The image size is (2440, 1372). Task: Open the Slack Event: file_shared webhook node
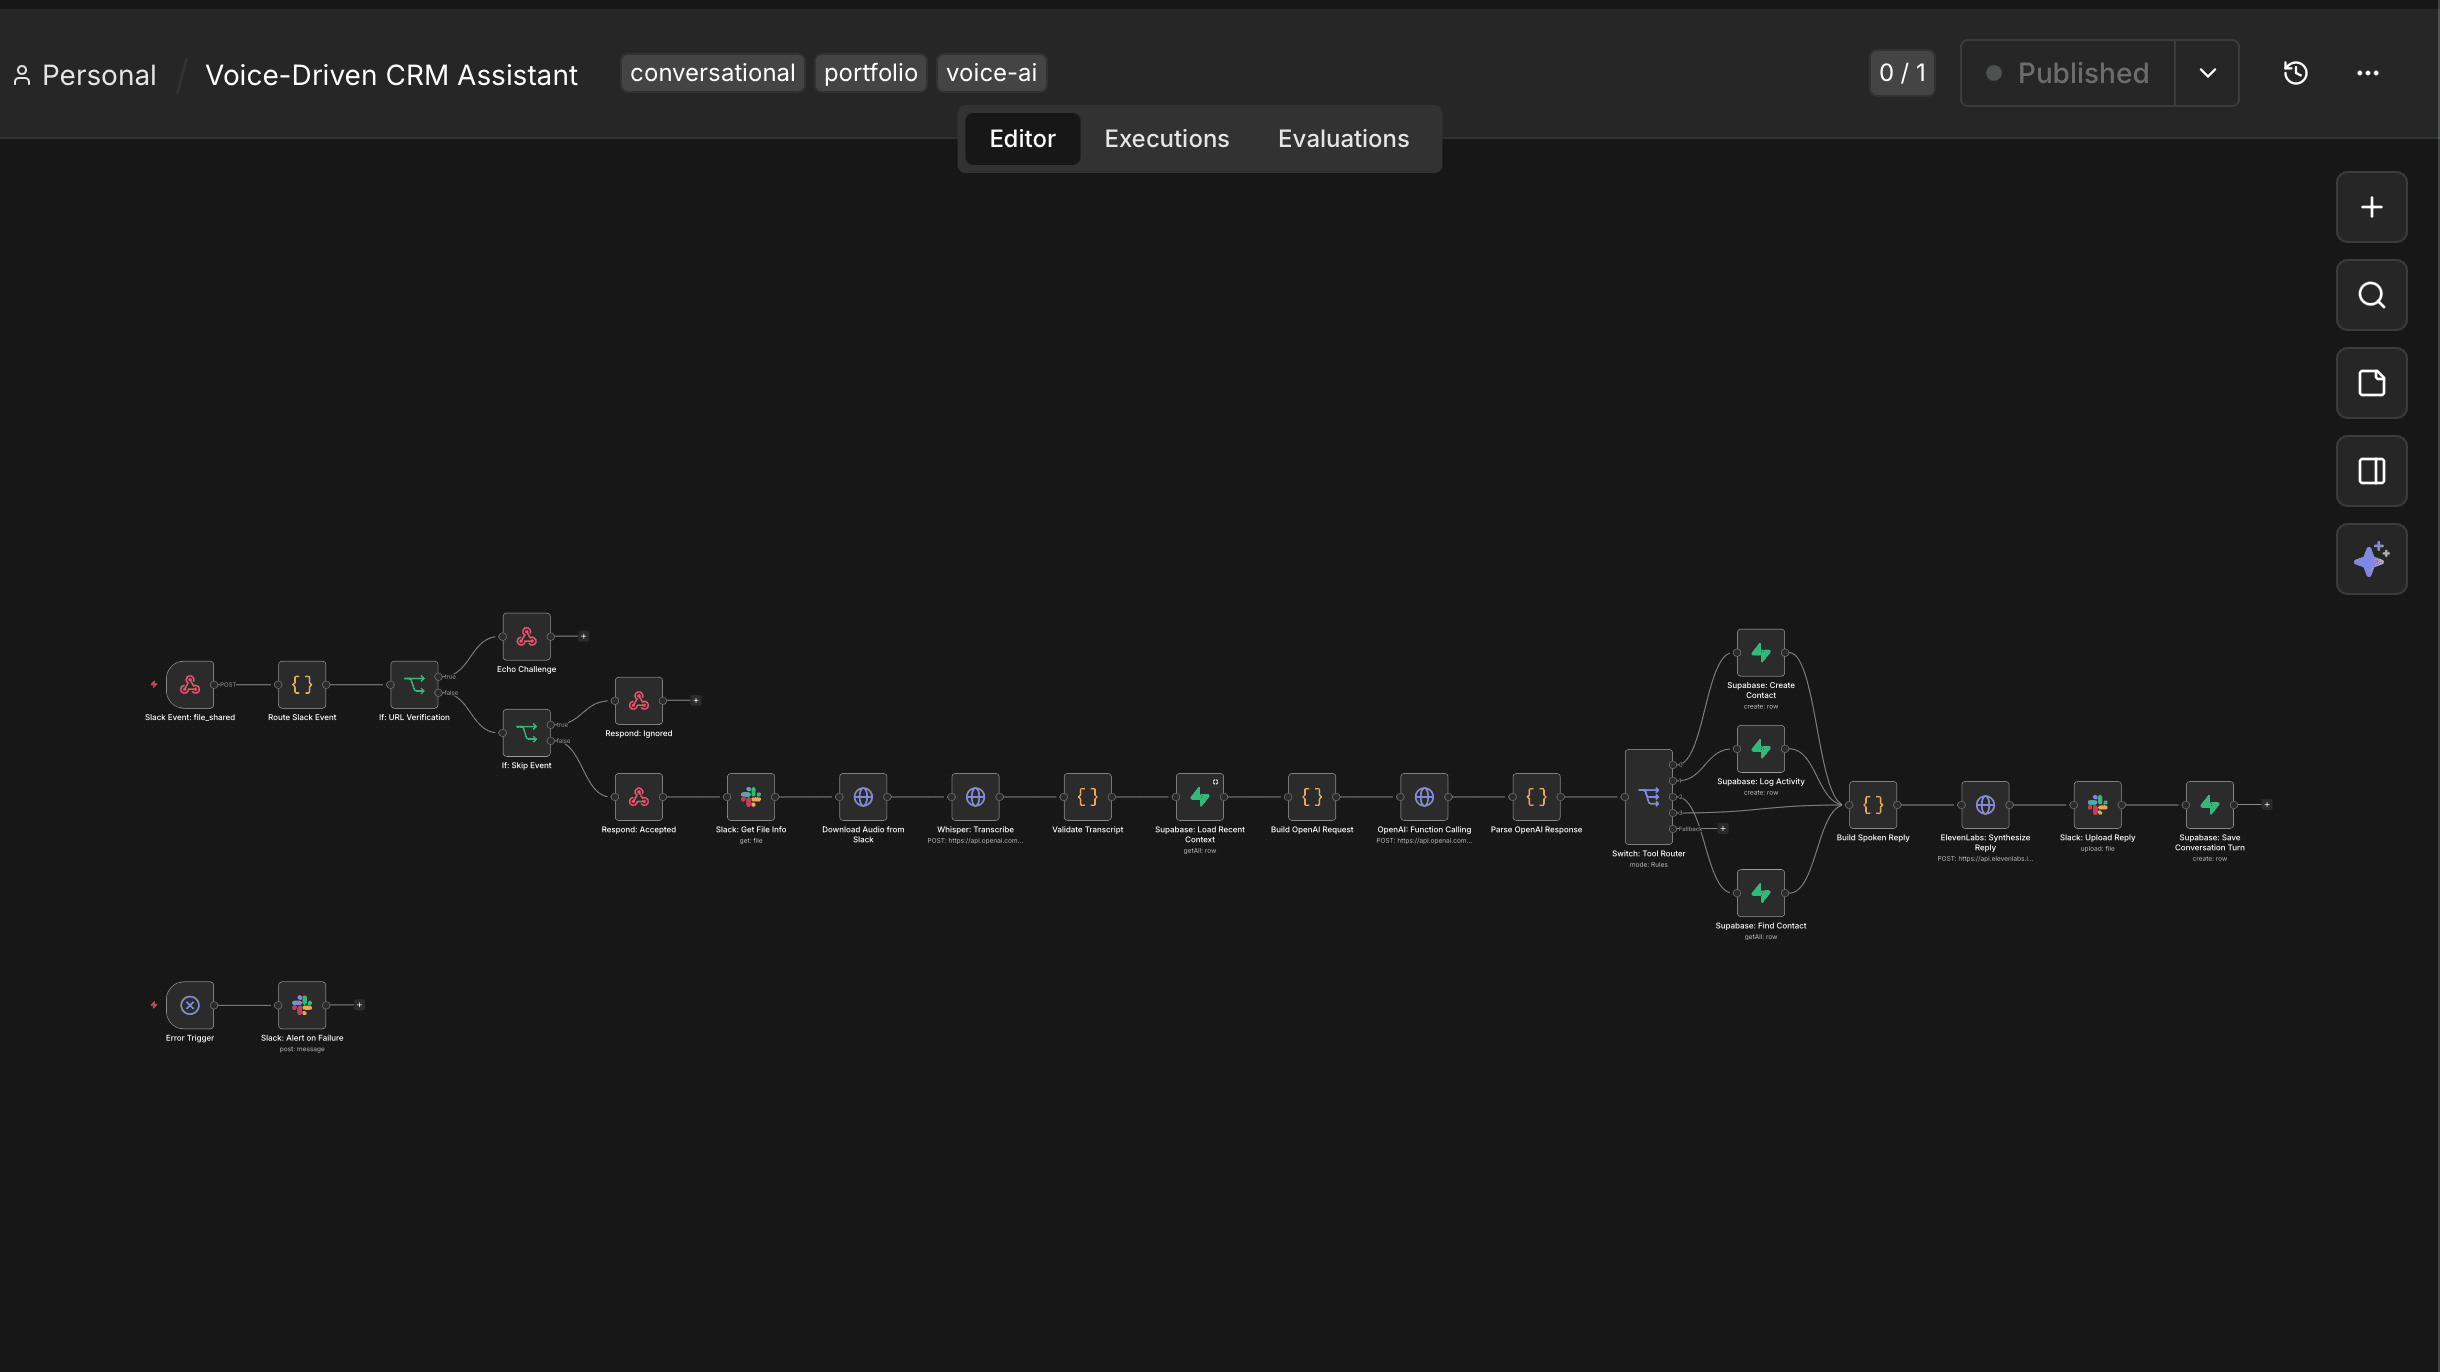click(x=190, y=685)
